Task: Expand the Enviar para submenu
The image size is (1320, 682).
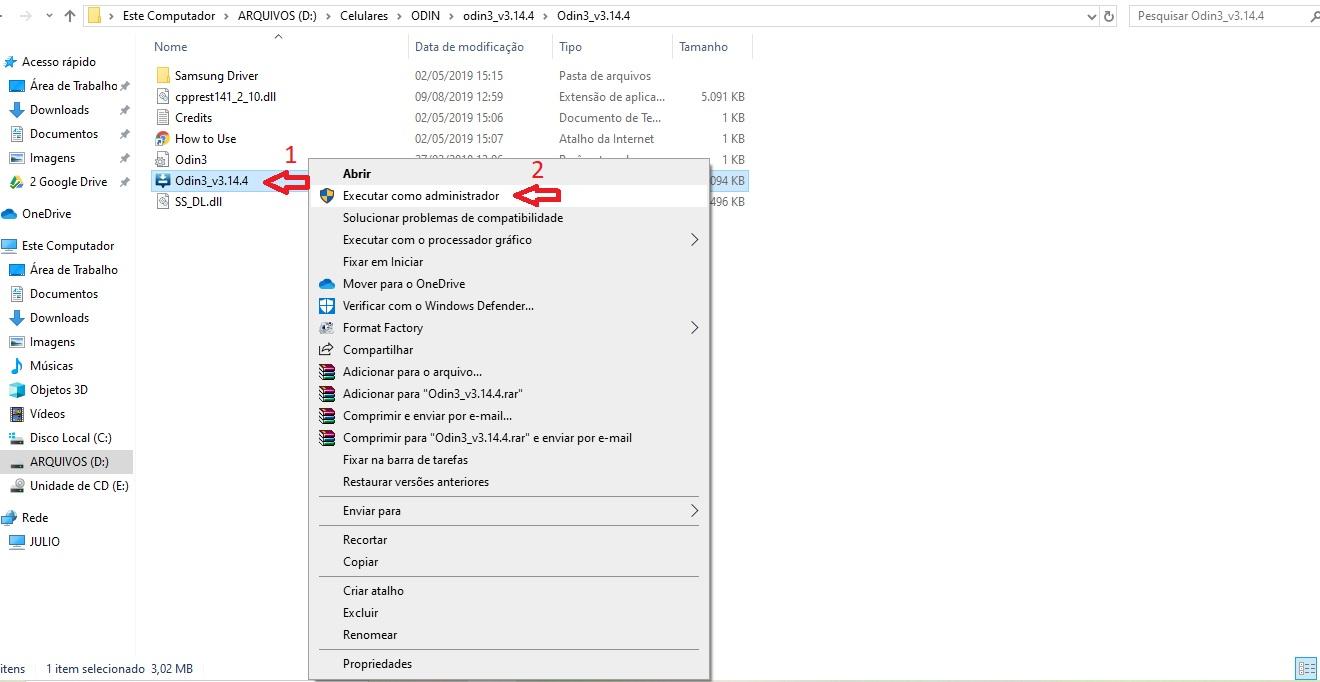Action: click(509, 511)
